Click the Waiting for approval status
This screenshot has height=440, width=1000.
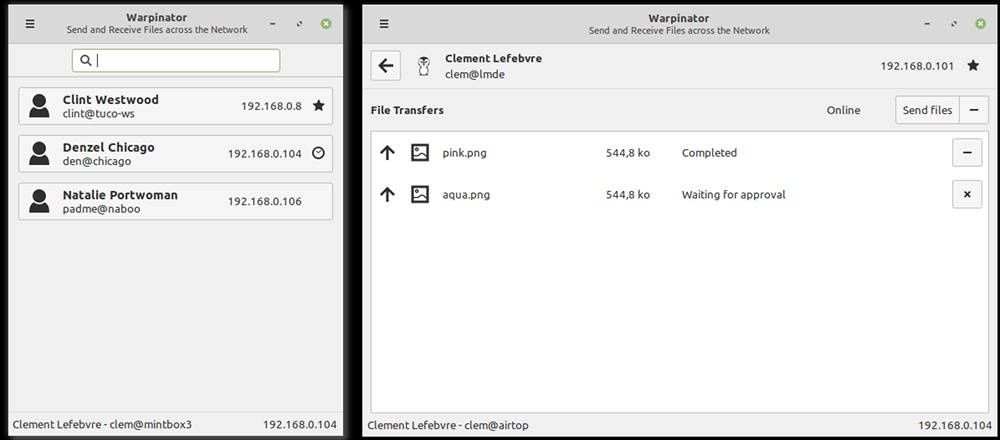pos(733,194)
